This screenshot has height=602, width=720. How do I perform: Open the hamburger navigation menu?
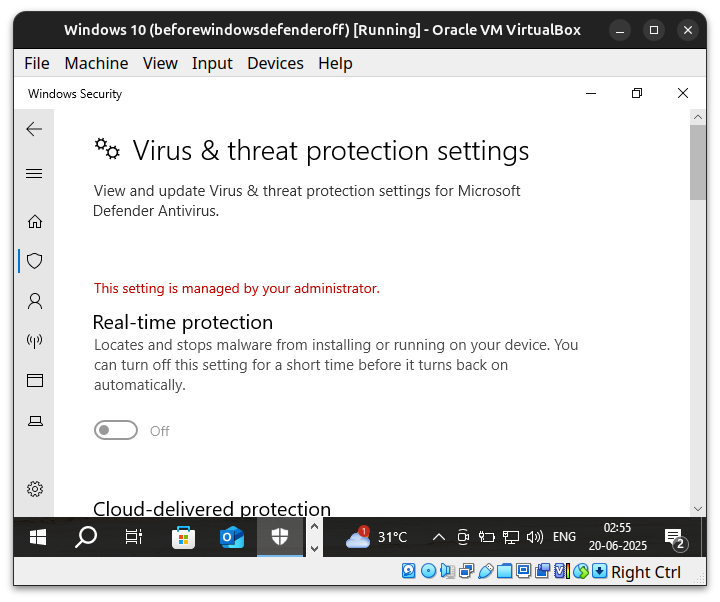(x=34, y=174)
